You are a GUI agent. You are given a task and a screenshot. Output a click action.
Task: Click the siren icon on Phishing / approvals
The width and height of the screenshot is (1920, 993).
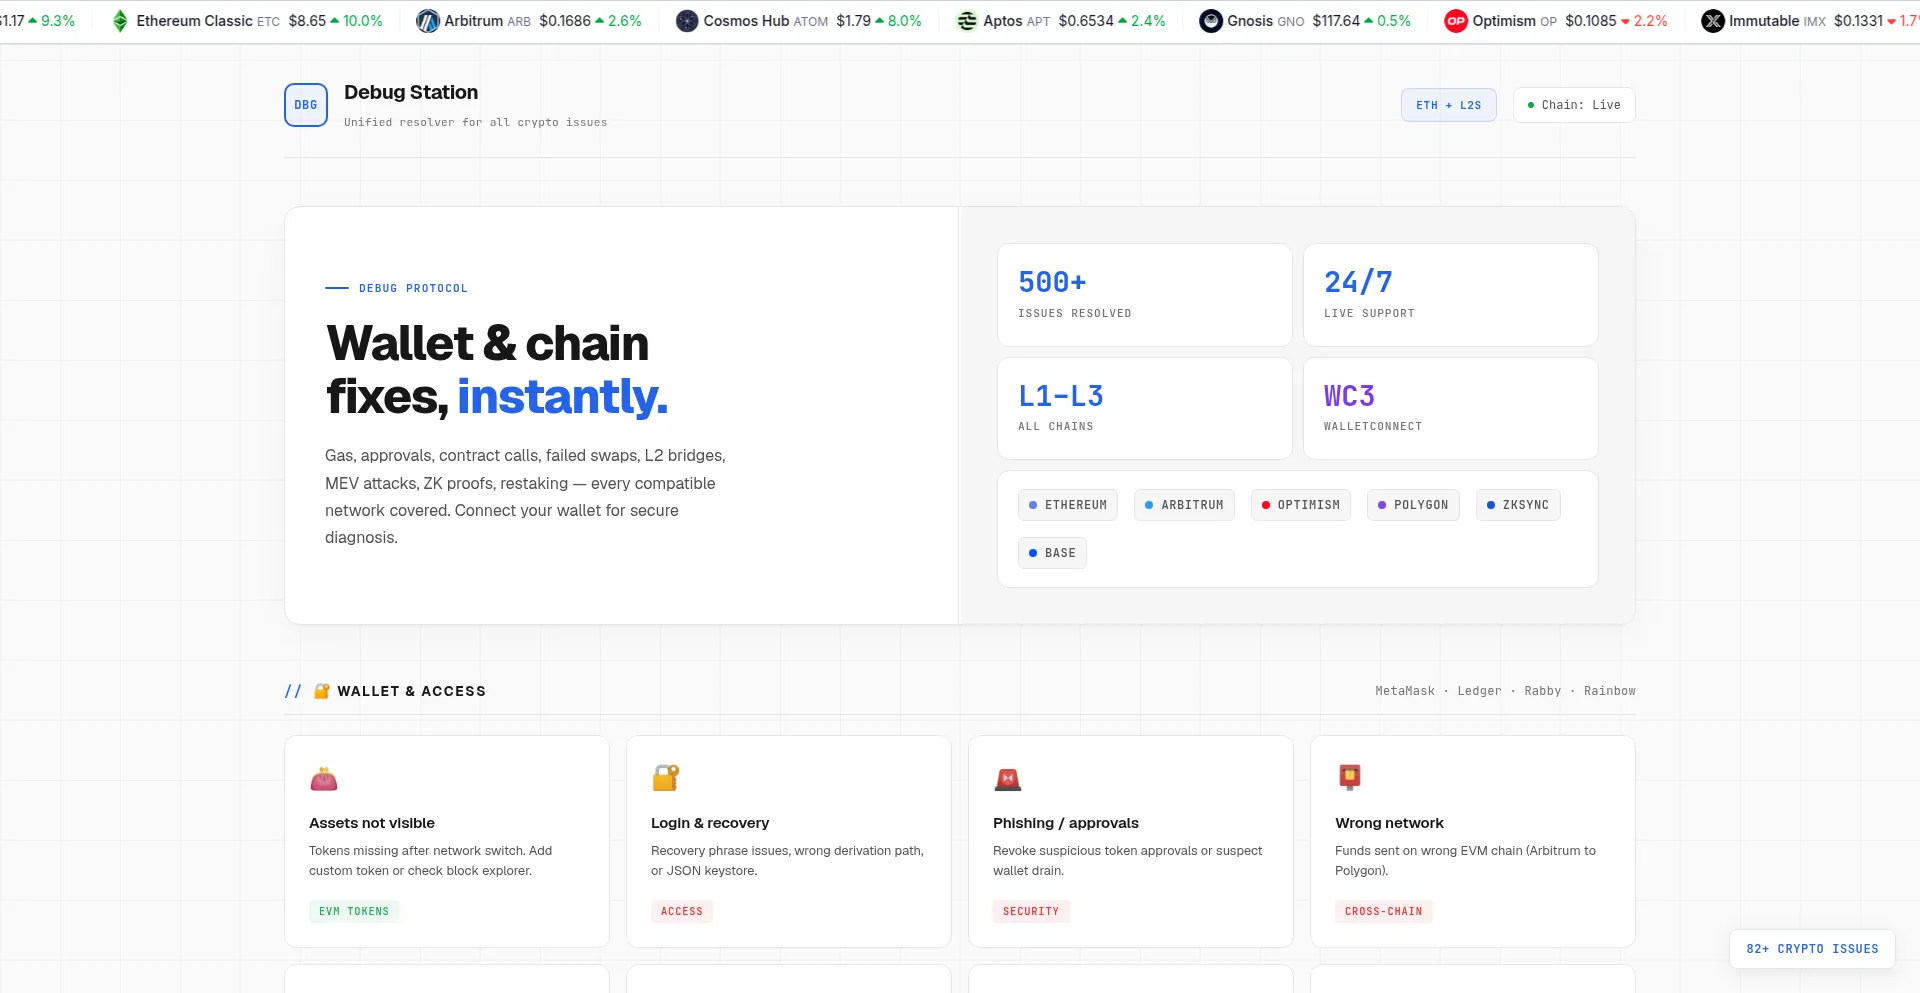pos(1007,778)
